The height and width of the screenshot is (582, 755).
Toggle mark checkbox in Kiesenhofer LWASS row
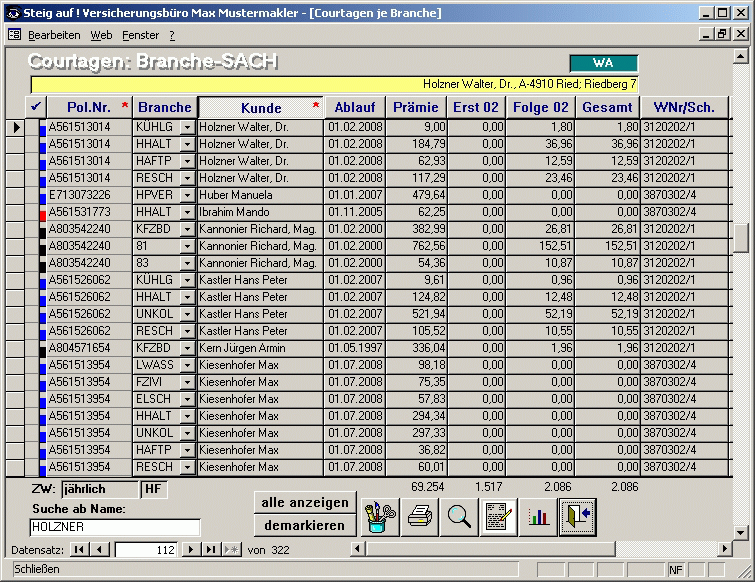point(32,365)
